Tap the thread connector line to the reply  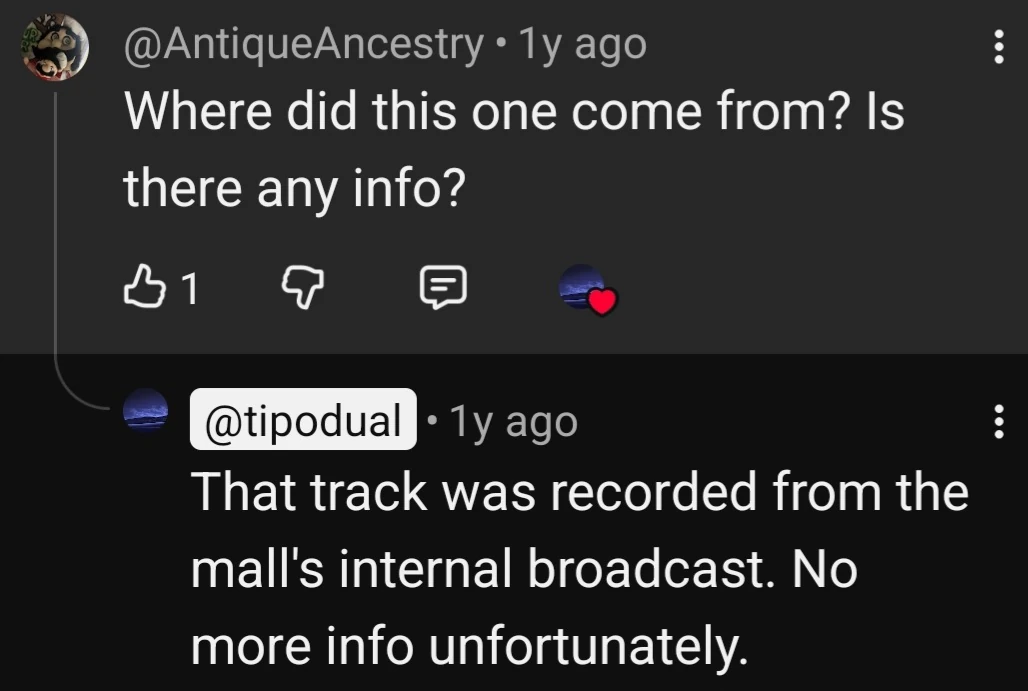[57, 250]
